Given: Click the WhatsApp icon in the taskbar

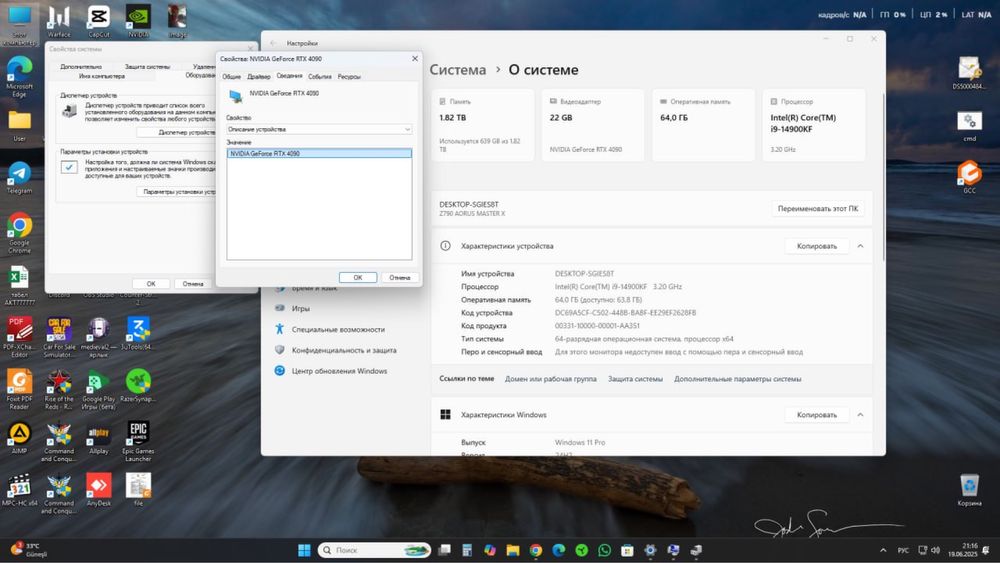Looking at the screenshot, I should (604, 550).
